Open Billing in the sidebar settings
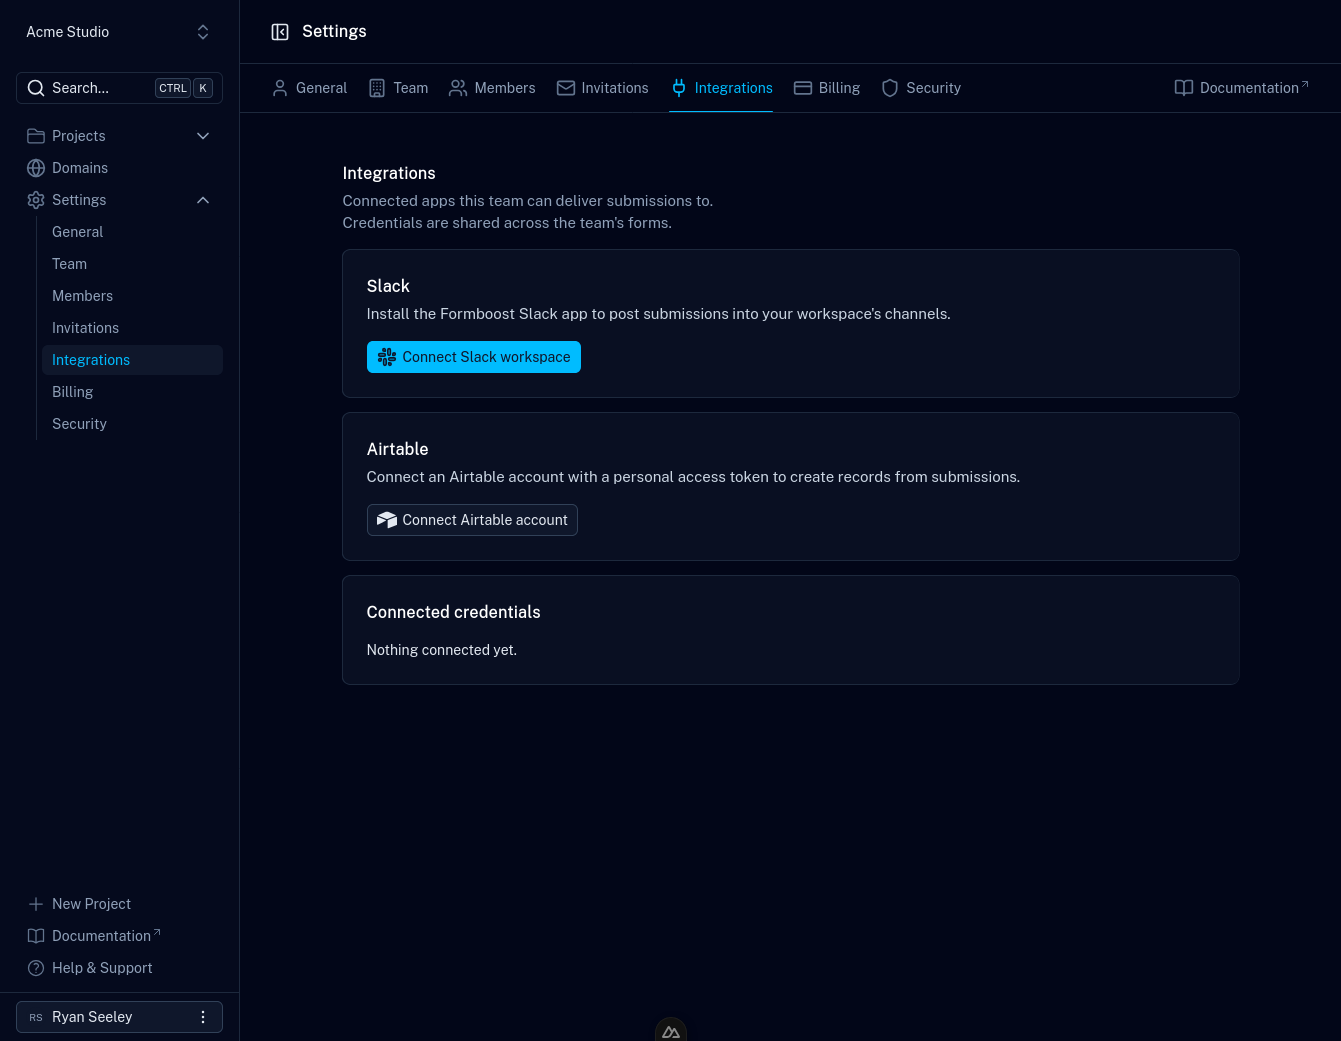This screenshot has width=1341, height=1041. coord(132,392)
